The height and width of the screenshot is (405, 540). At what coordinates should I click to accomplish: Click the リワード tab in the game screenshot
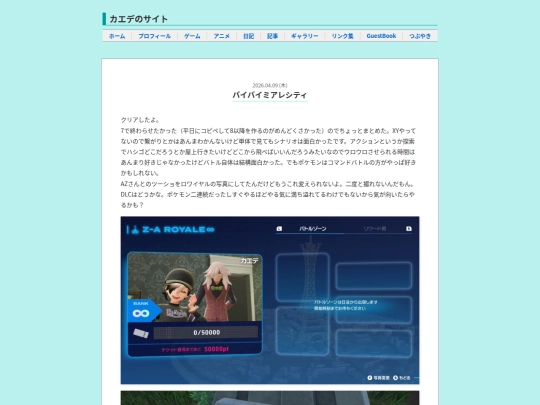click(x=375, y=229)
